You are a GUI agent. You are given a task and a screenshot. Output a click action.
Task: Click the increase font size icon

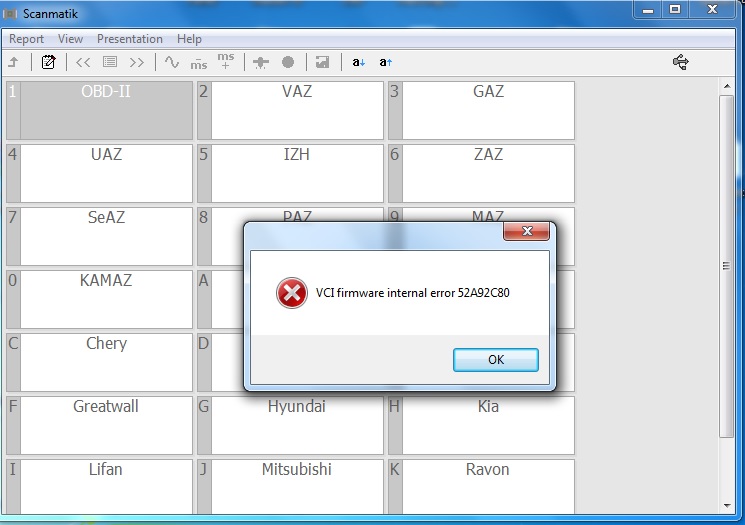pos(385,62)
